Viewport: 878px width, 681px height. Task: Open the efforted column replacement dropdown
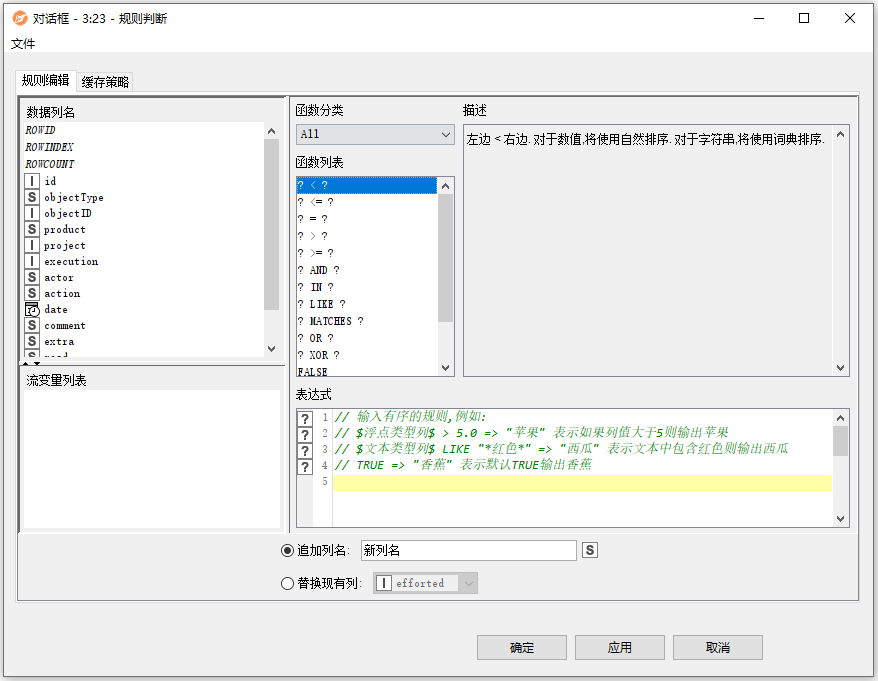point(425,583)
